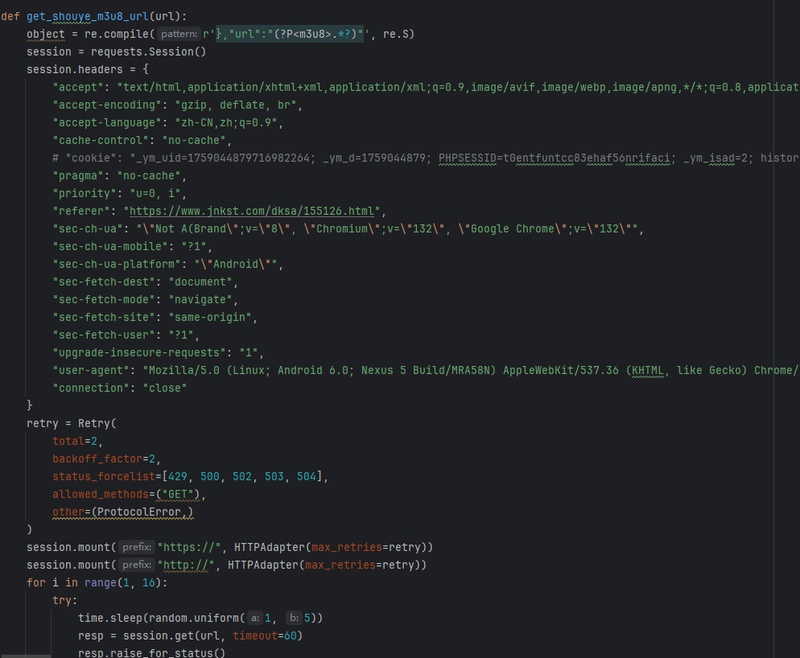Image resolution: width=800 pixels, height=658 pixels.
Task: Click the allowed_methods parameter
Action: (x=102, y=494)
